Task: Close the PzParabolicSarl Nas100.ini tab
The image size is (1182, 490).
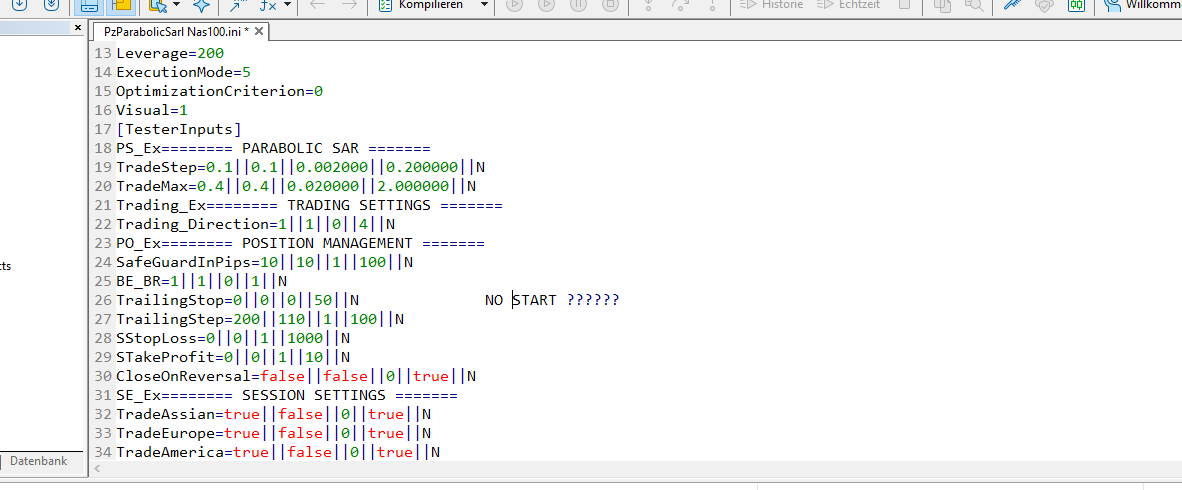Action: point(259,32)
